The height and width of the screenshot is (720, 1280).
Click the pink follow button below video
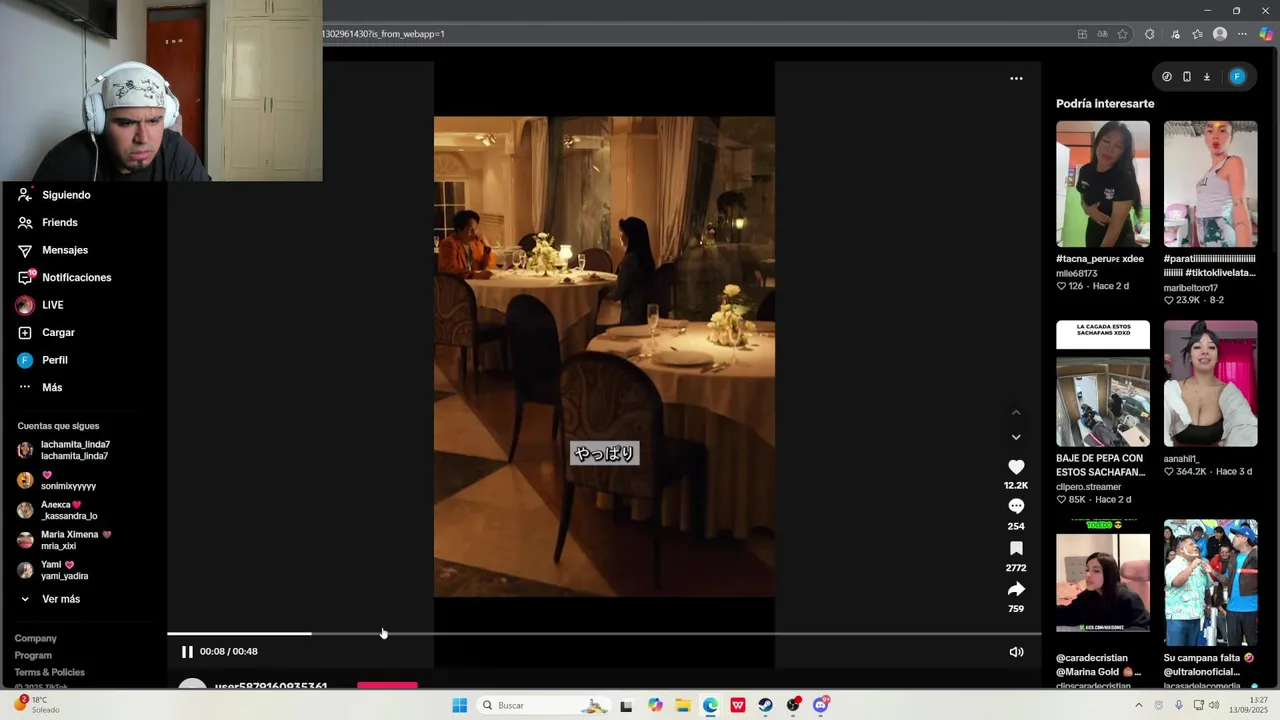tap(387, 685)
